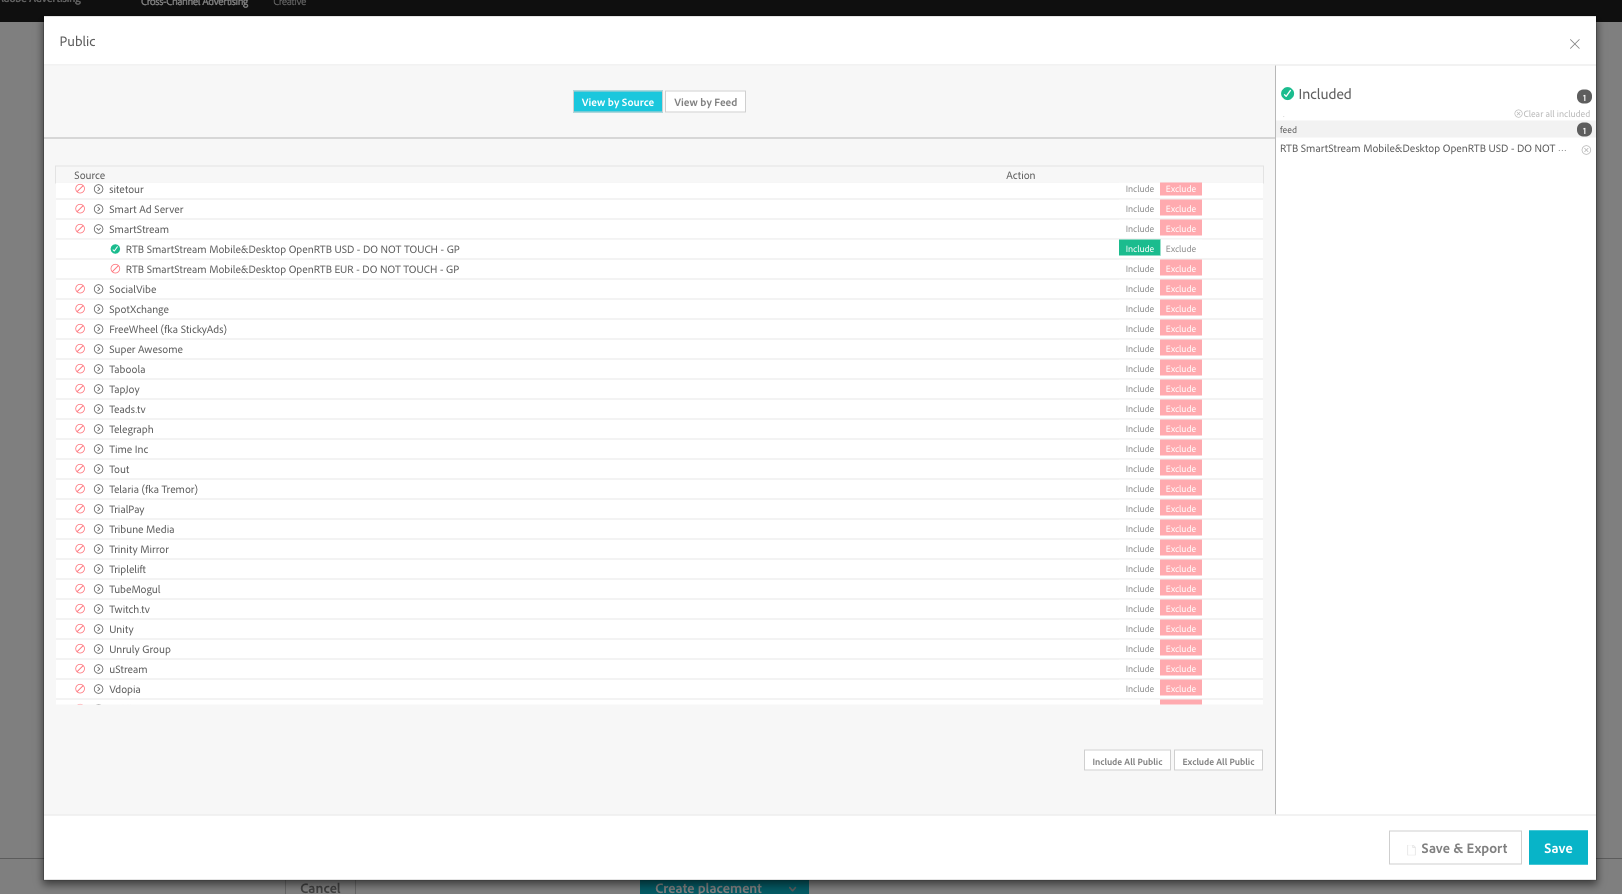Toggle Include for SmartStream EUR feed
The width and height of the screenshot is (1622, 894).
tap(1139, 269)
